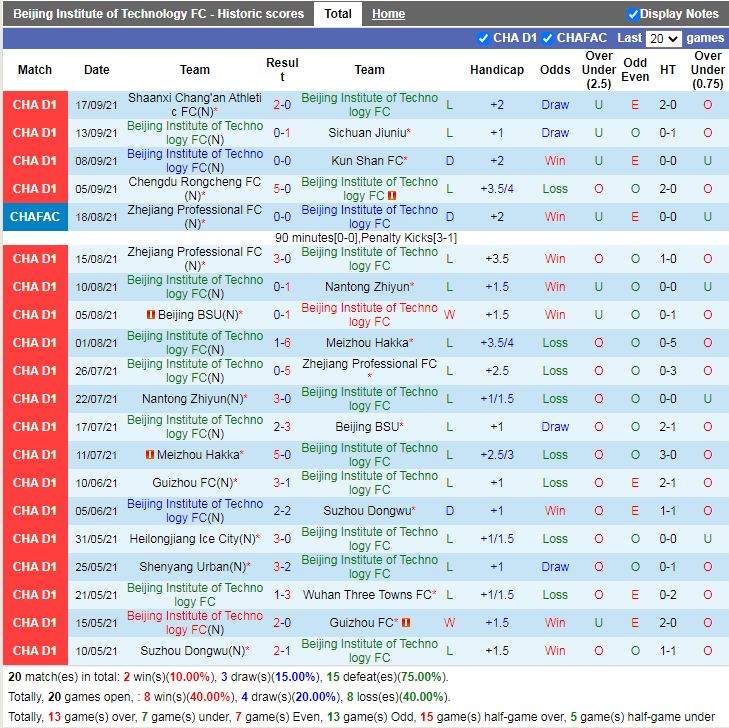This screenshot has height=728, width=729.
Task: Click the Kun Shan FC team name
Action: point(367,161)
